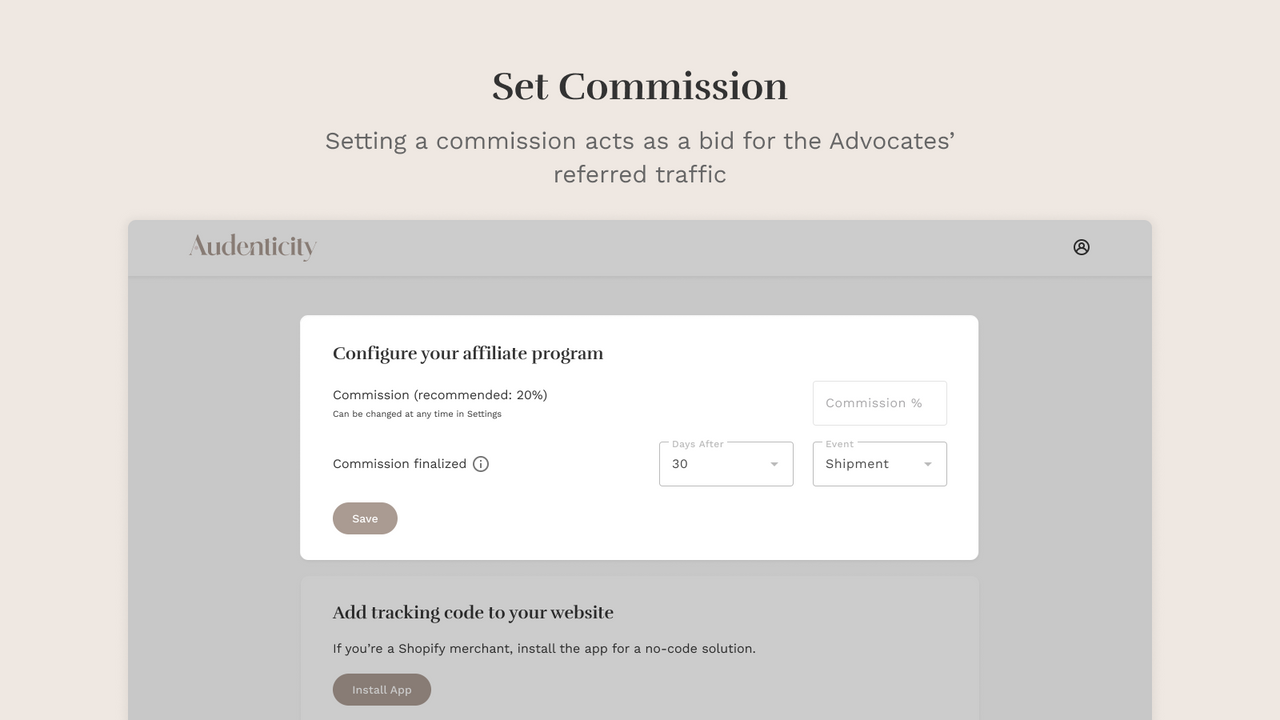Click the Commission % input field

879,403
